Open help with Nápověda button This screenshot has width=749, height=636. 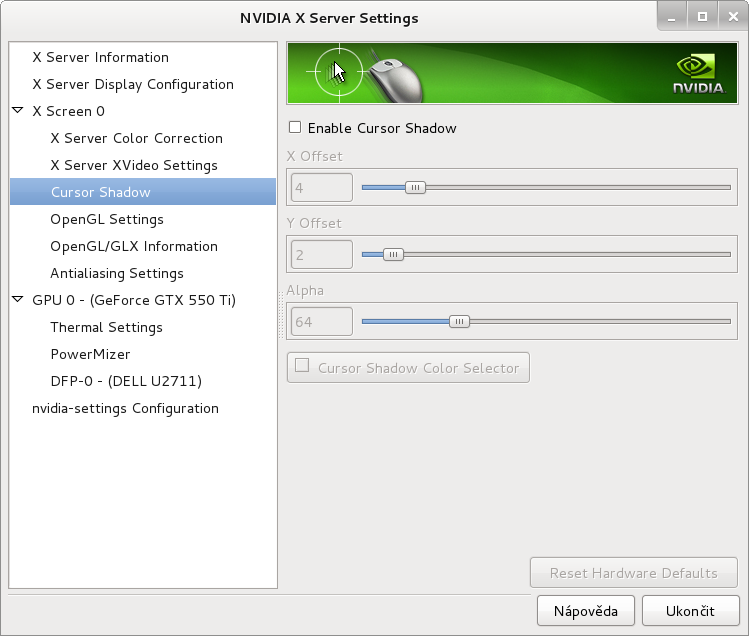586,611
